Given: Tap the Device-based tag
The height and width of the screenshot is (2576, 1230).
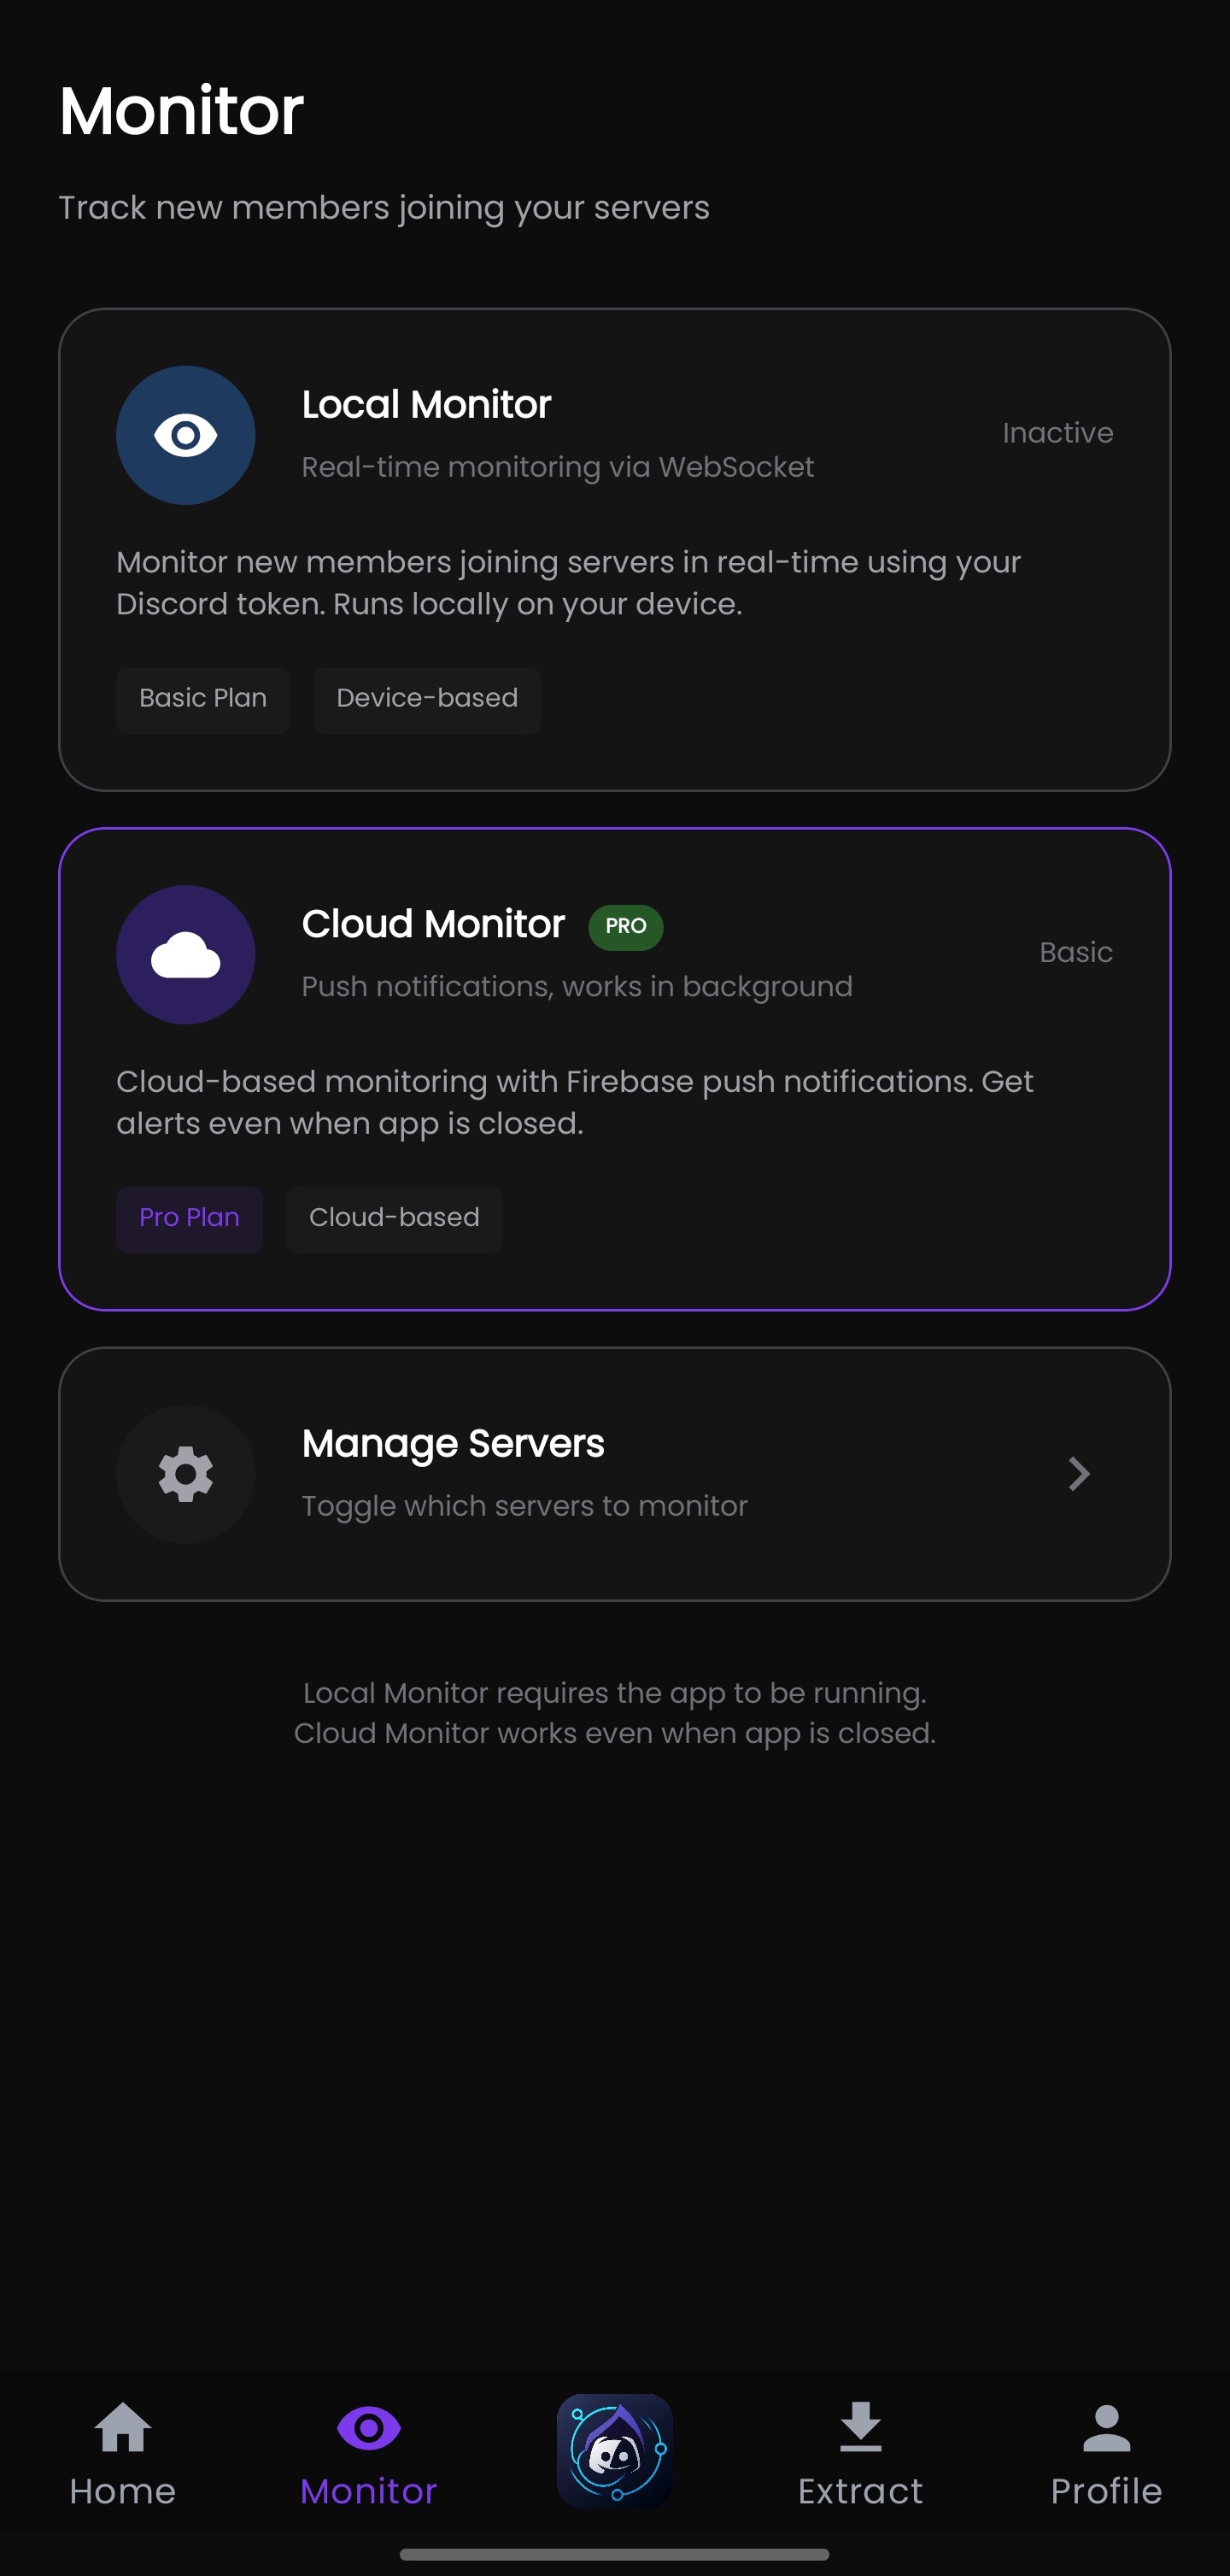Looking at the screenshot, I should pos(427,699).
